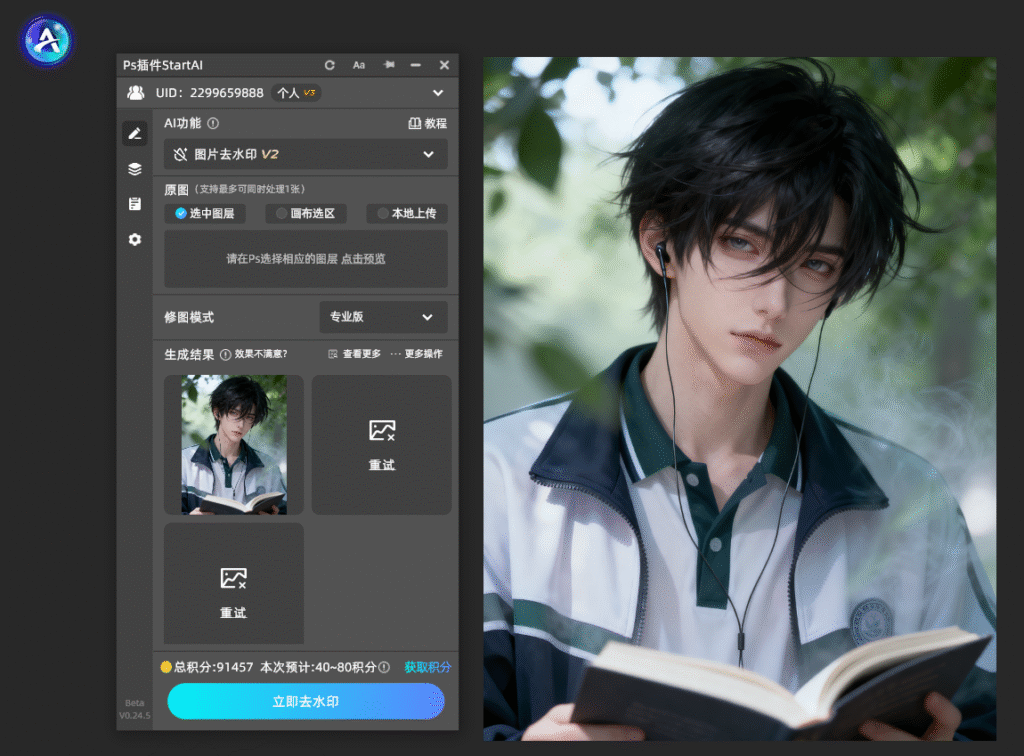1024x756 pixels.
Task: Select the 选中图层 radio option
Action: (x=205, y=213)
